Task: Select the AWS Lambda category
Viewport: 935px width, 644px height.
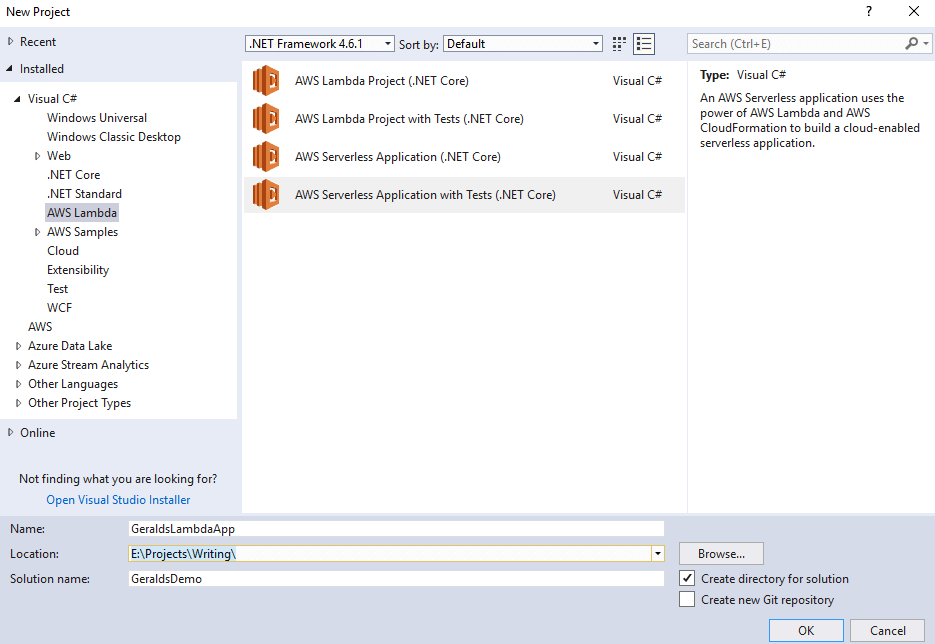Action: pos(82,213)
